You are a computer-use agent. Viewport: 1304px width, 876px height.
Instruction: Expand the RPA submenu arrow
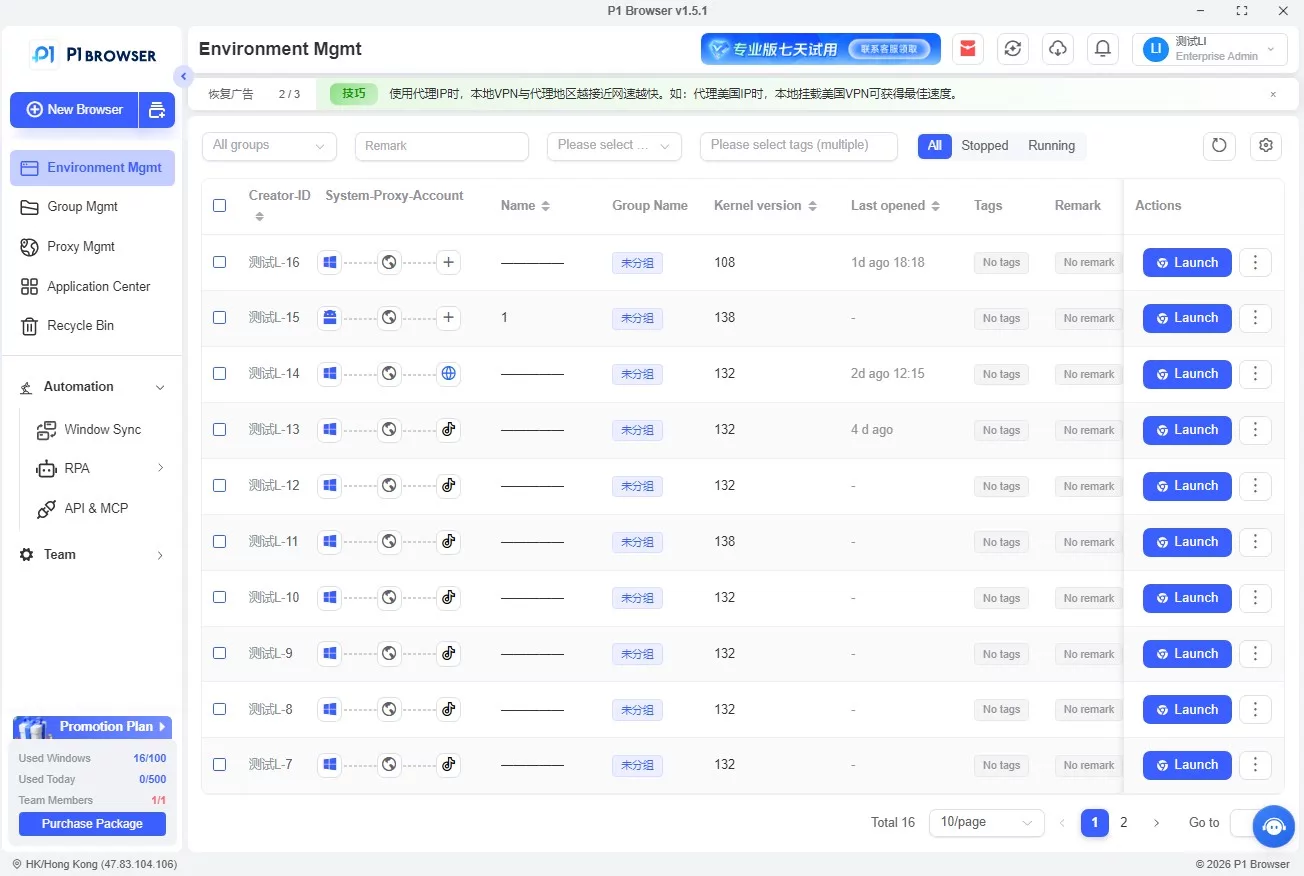pyautogui.click(x=160, y=468)
